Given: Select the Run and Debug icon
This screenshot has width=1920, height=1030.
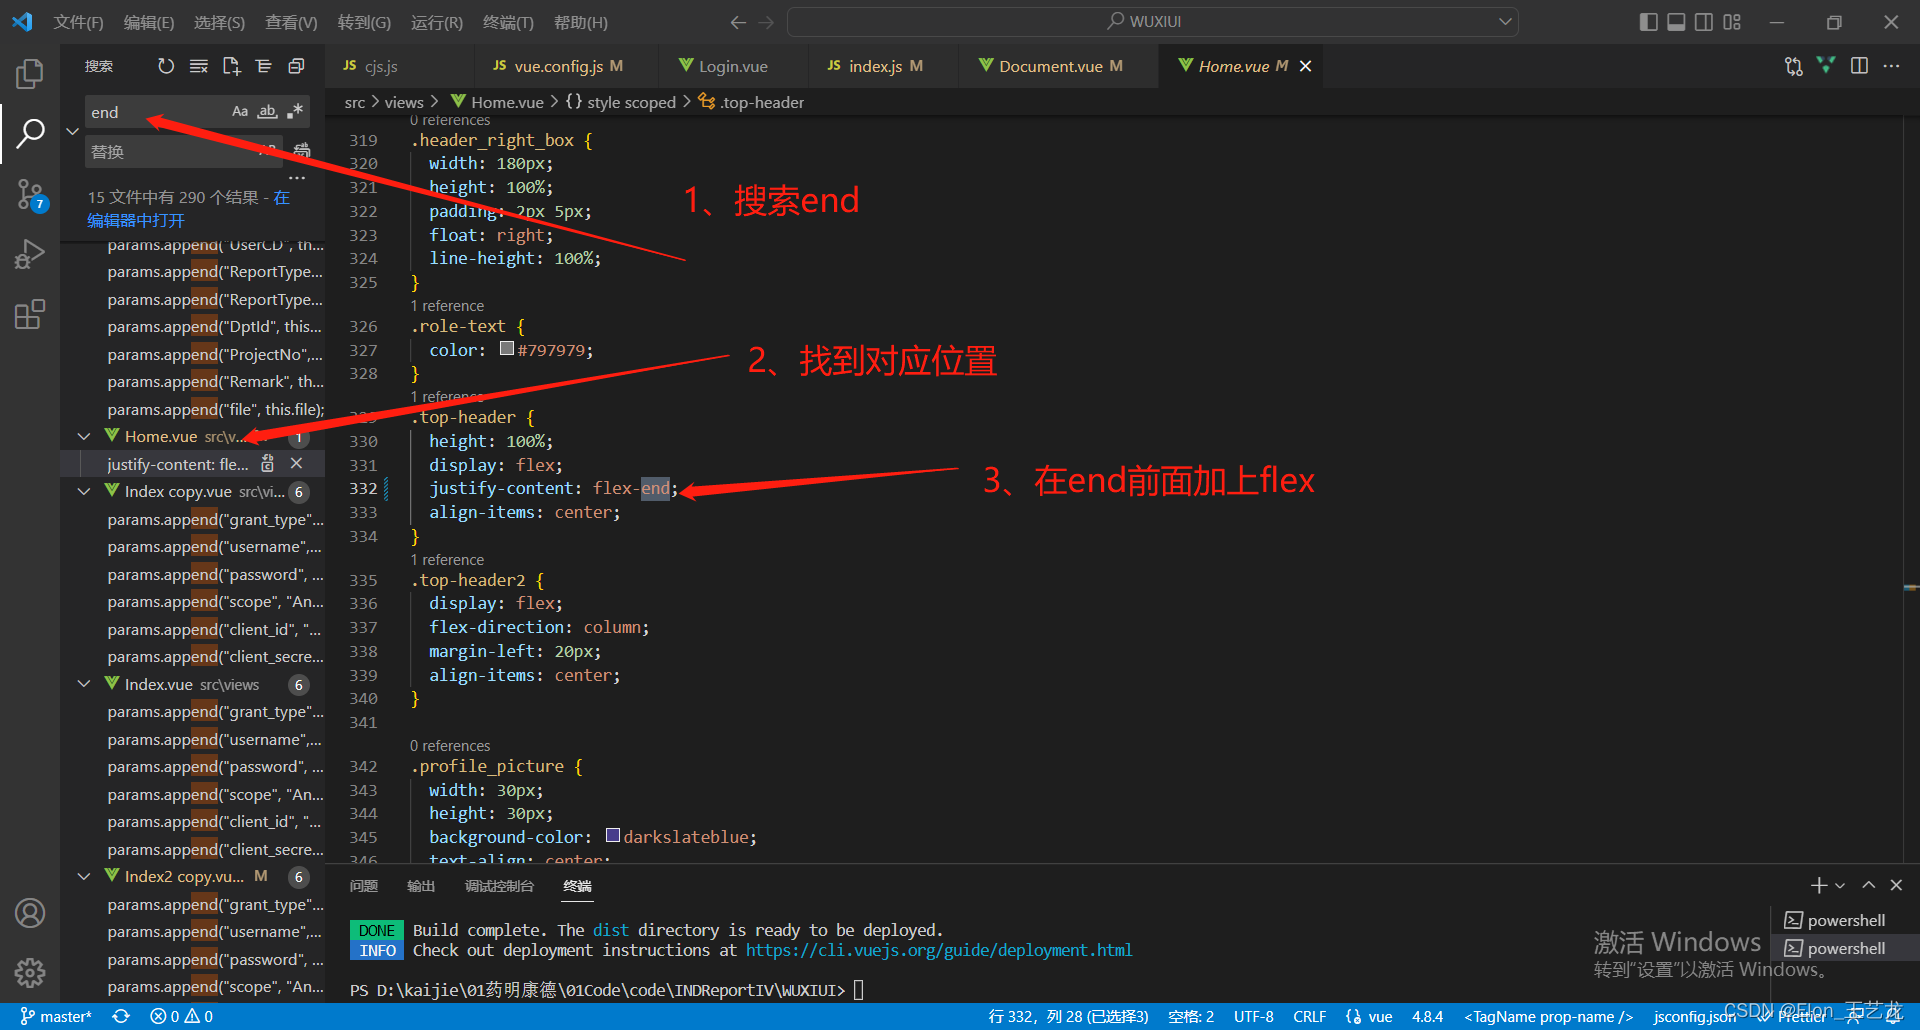Looking at the screenshot, I should (x=30, y=254).
